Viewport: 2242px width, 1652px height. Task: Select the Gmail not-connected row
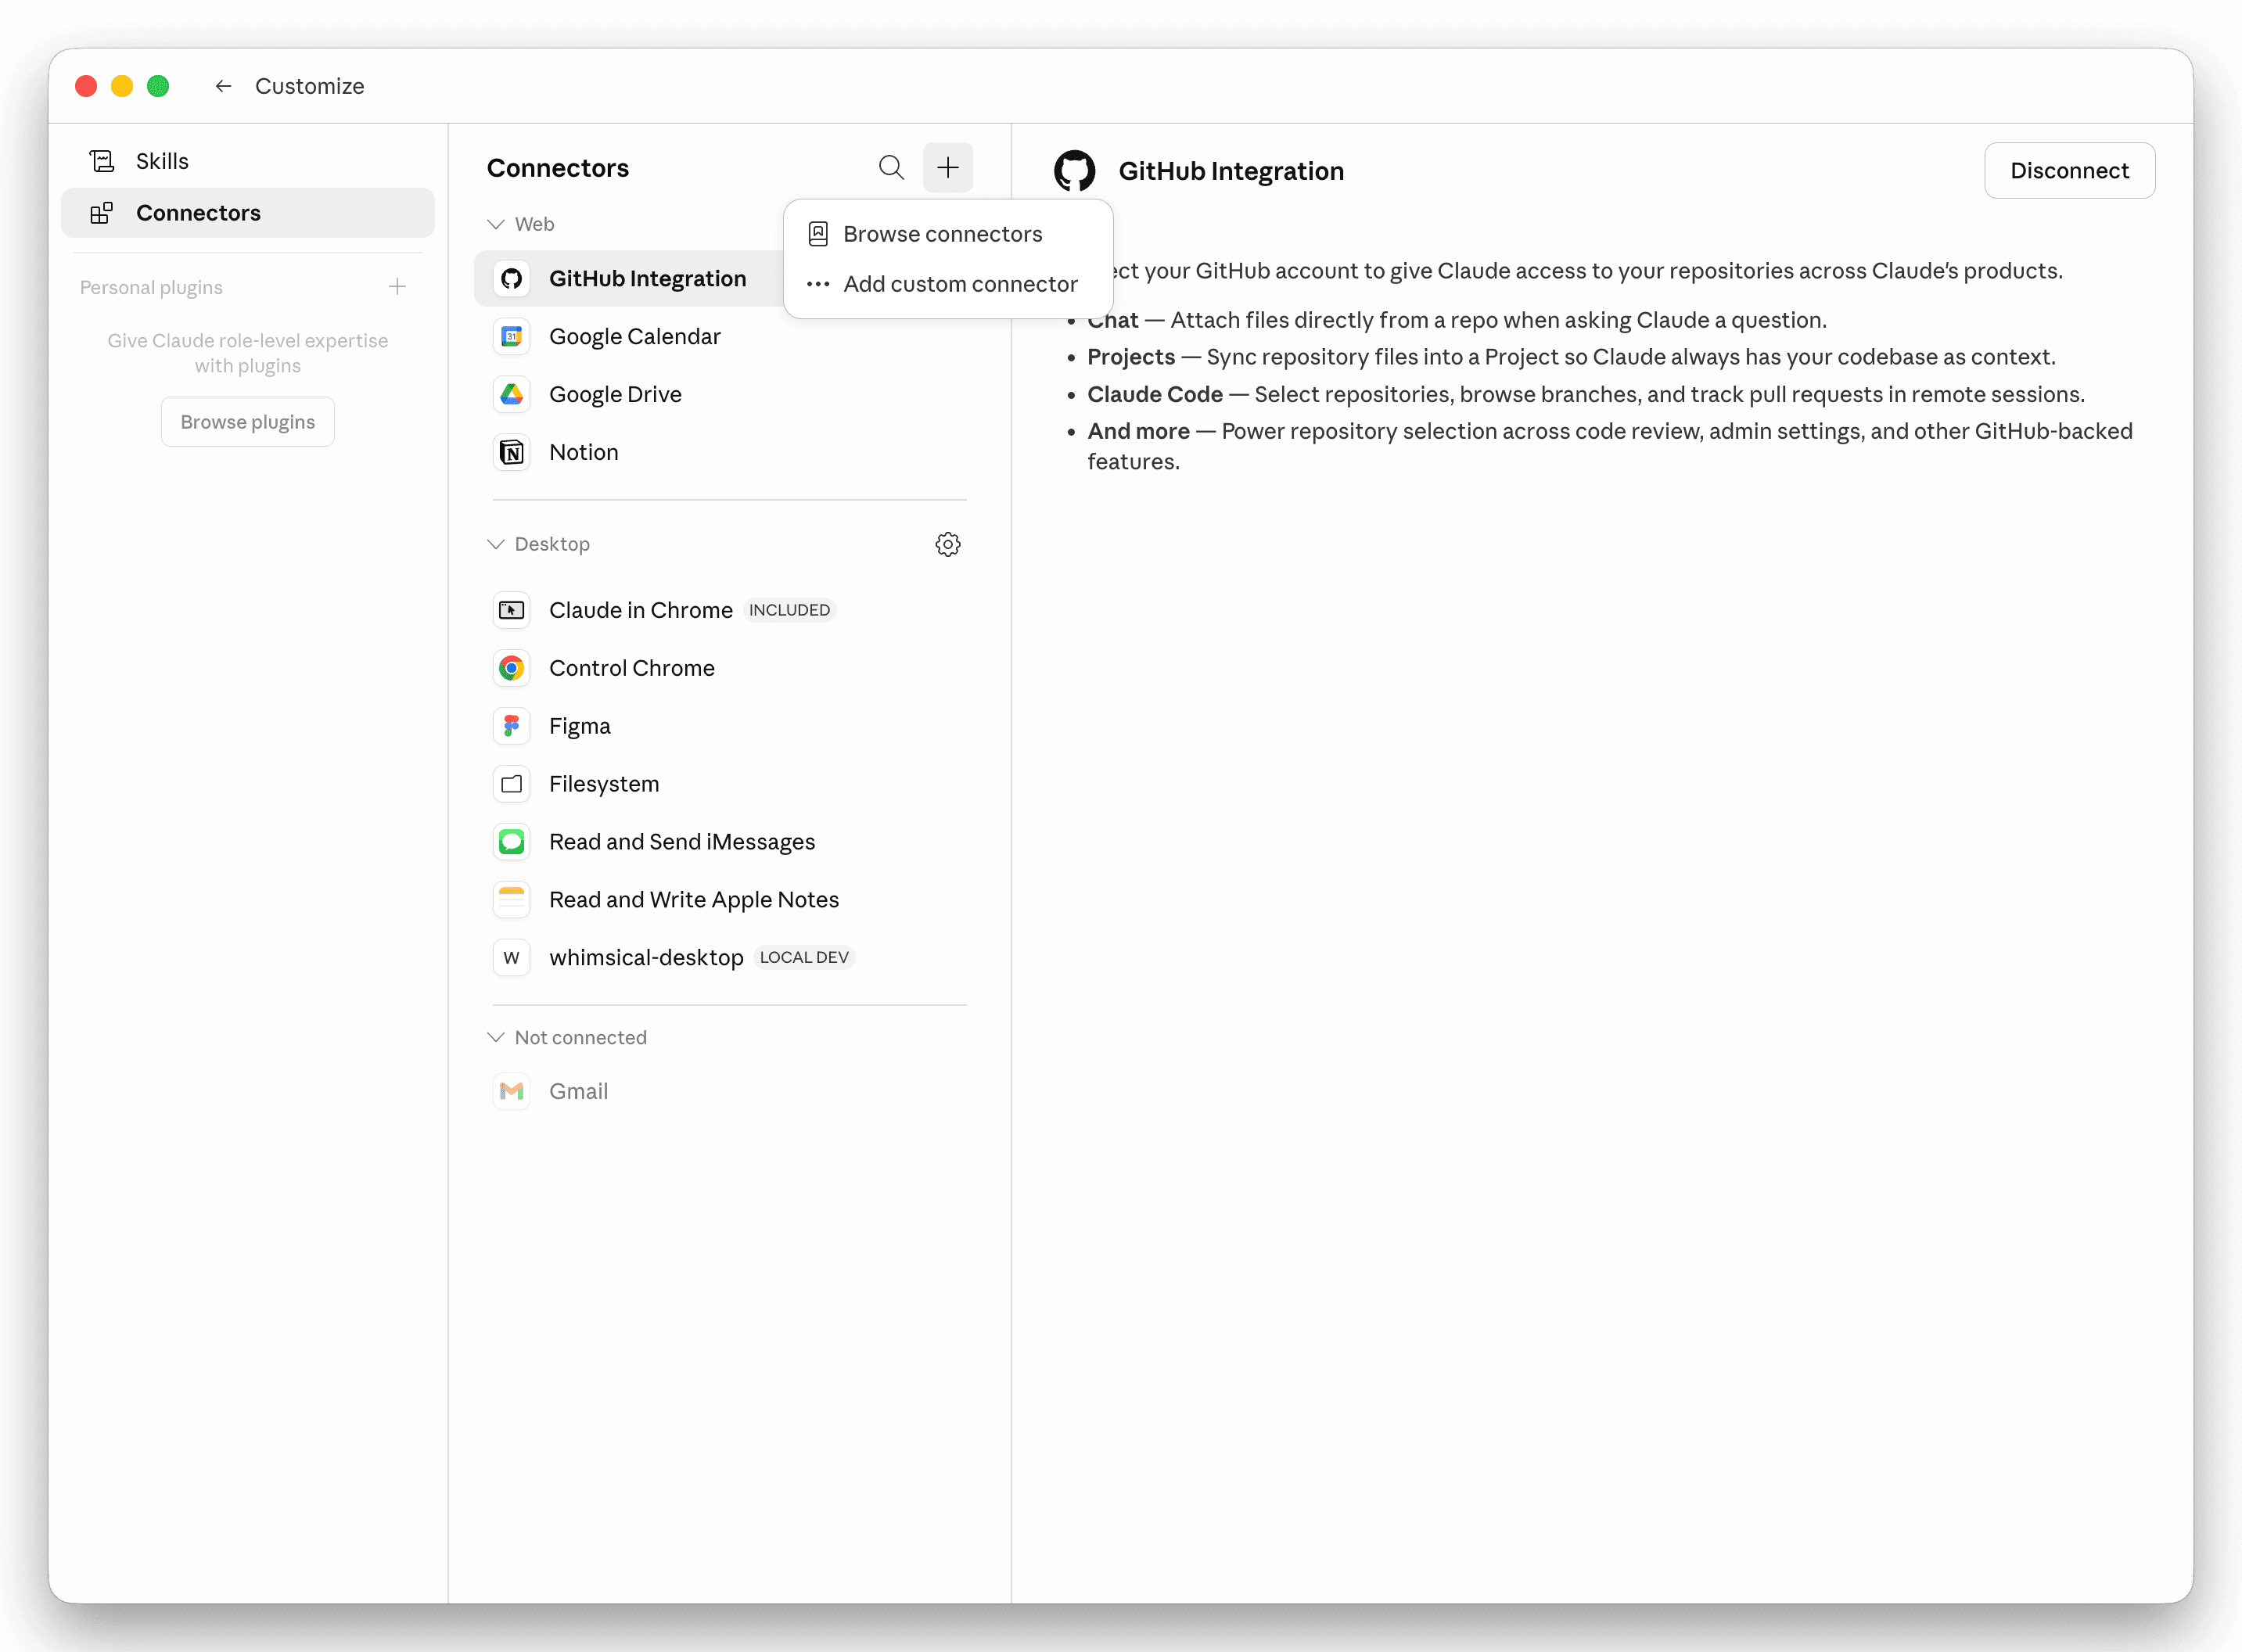point(729,1091)
